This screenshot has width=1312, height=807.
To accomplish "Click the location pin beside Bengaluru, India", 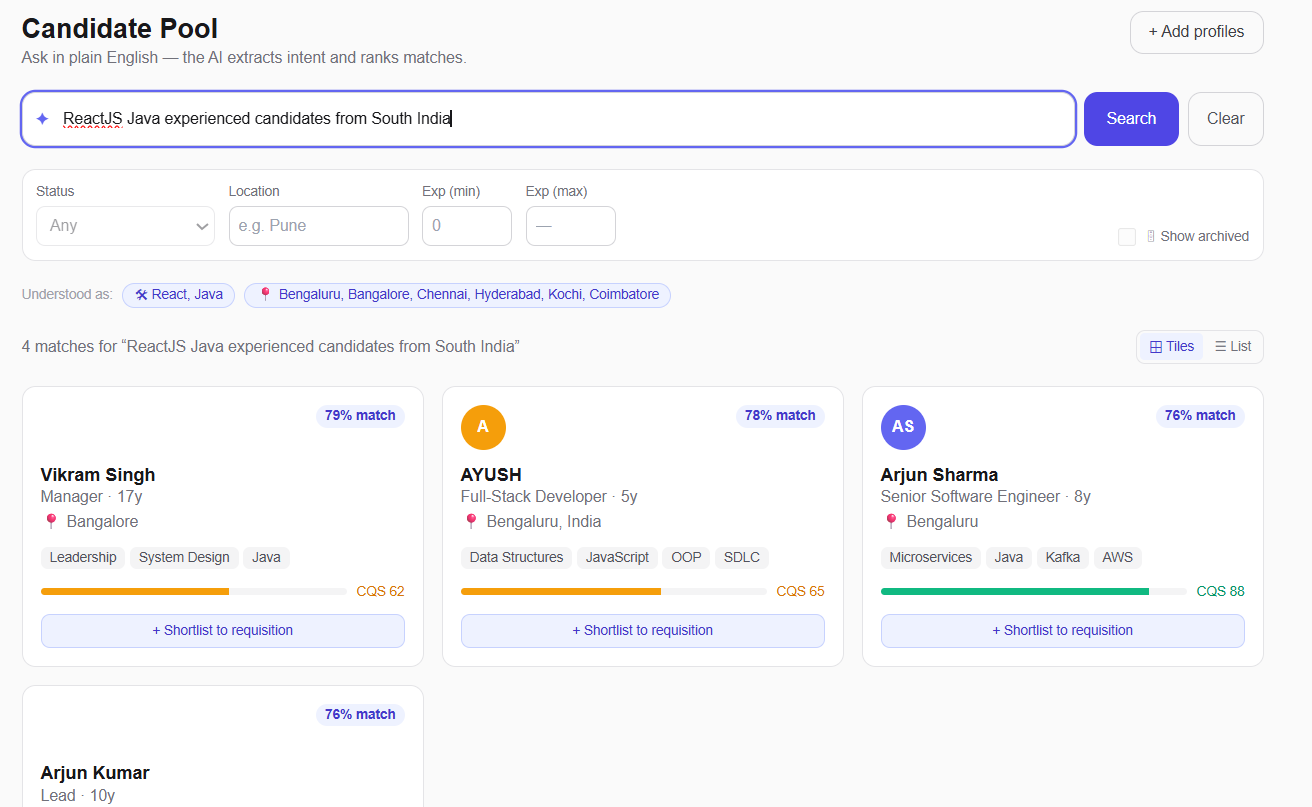I will (471, 522).
